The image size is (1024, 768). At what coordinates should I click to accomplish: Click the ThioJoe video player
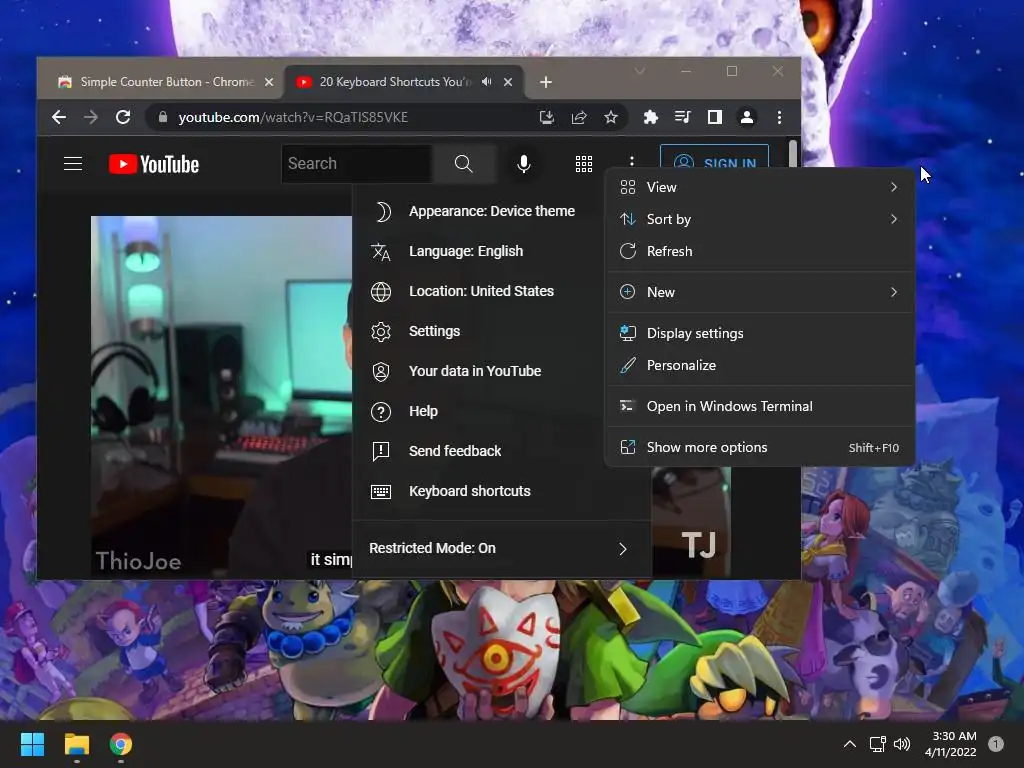[221, 397]
